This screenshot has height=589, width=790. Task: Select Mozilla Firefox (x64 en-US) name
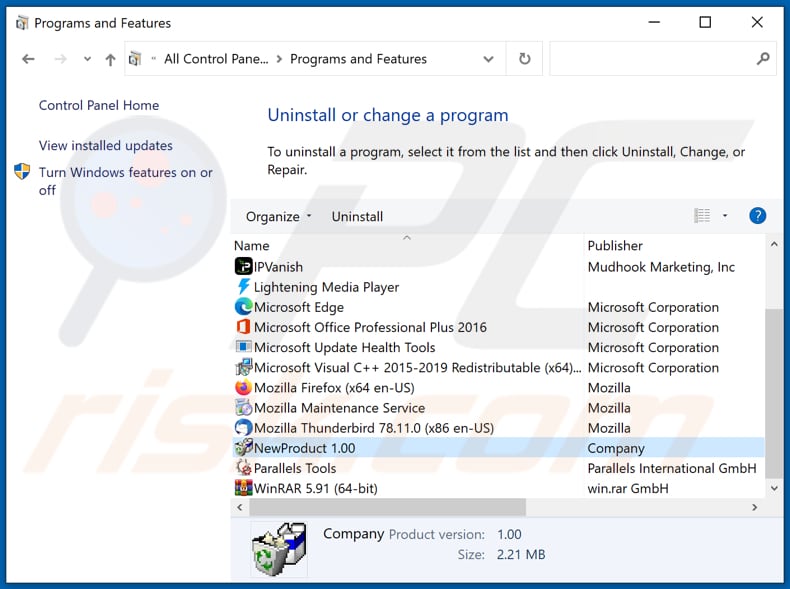(x=334, y=387)
